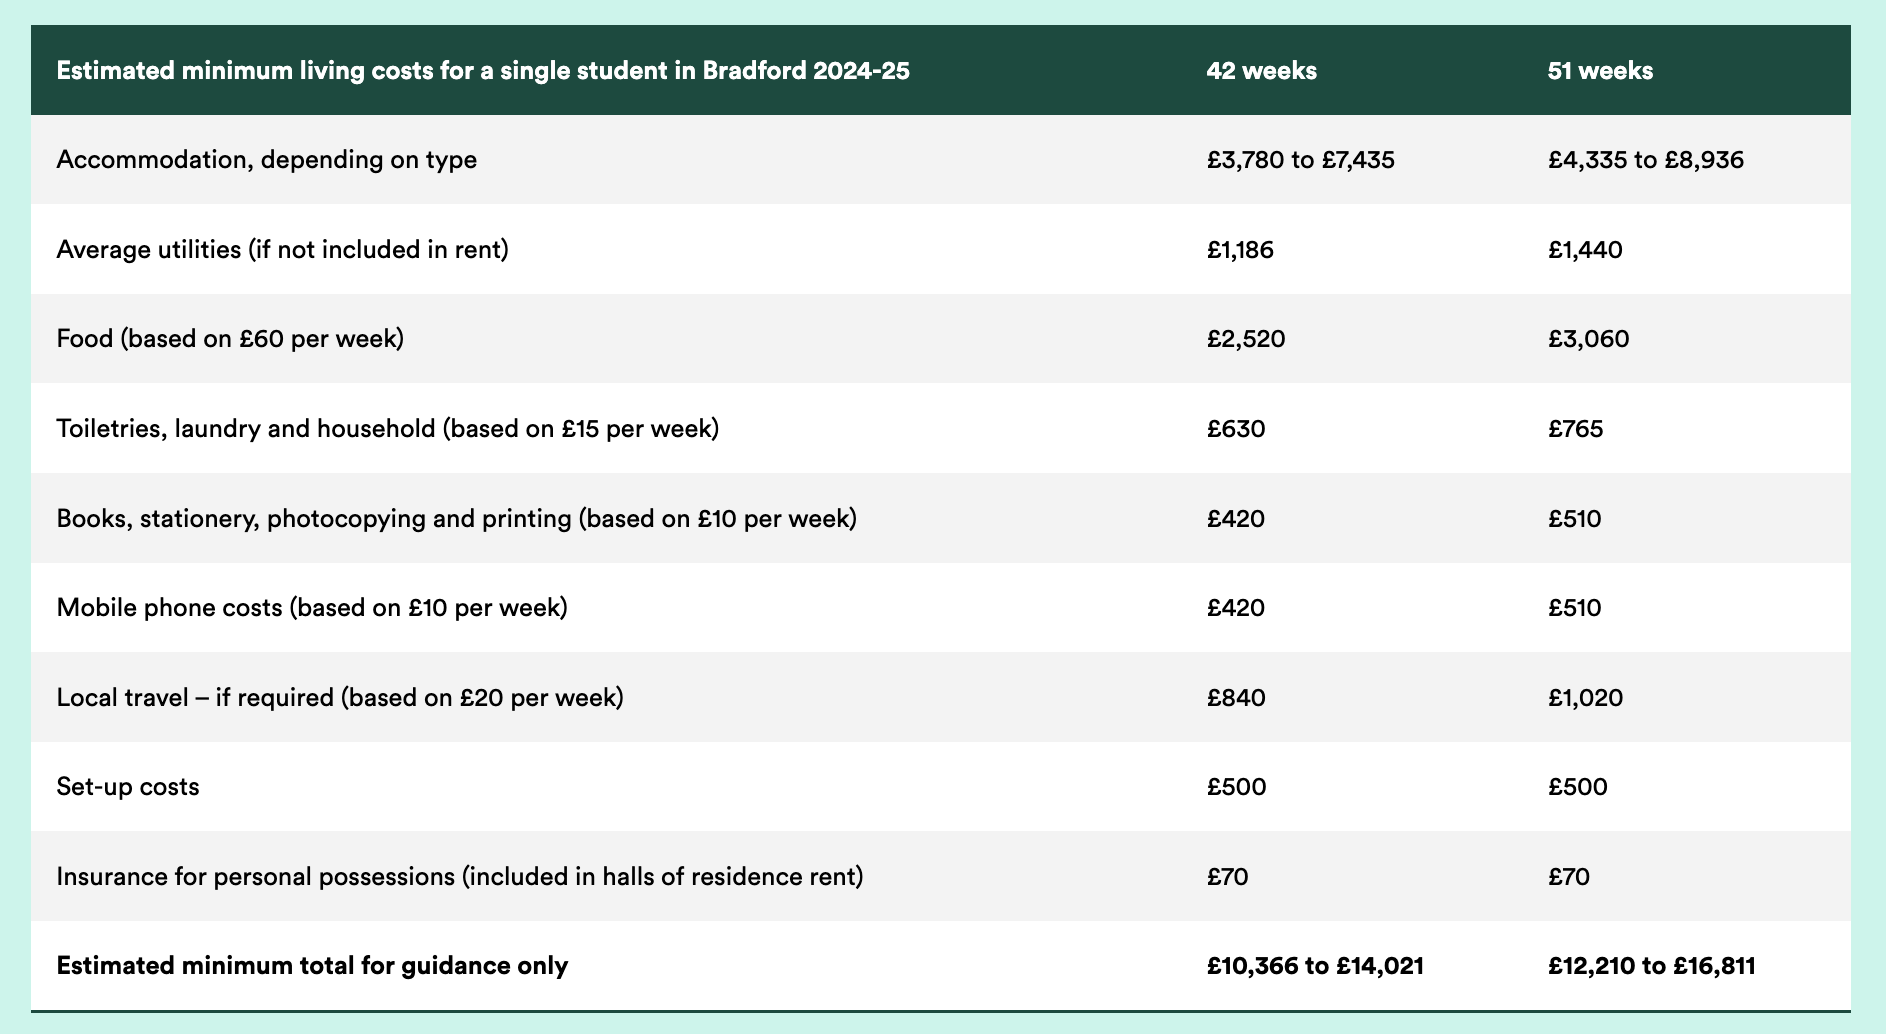Screen dimensions: 1886x1034
Task: Select the £4,335 to £8,936 accommodation value
Action: (x=1645, y=160)
